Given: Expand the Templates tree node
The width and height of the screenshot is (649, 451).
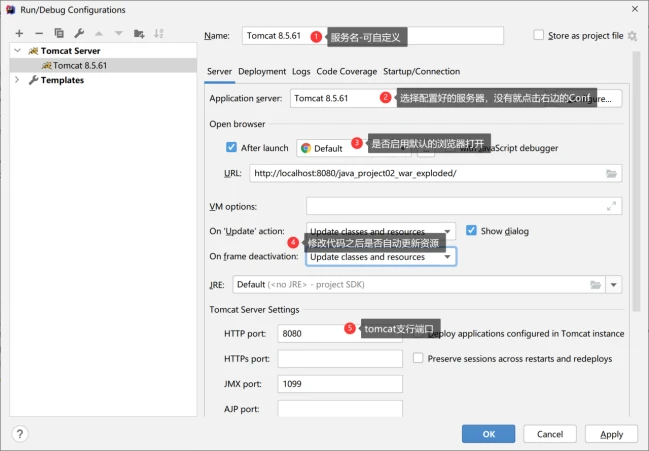Looking at the screenshot, I should (17, 79).
